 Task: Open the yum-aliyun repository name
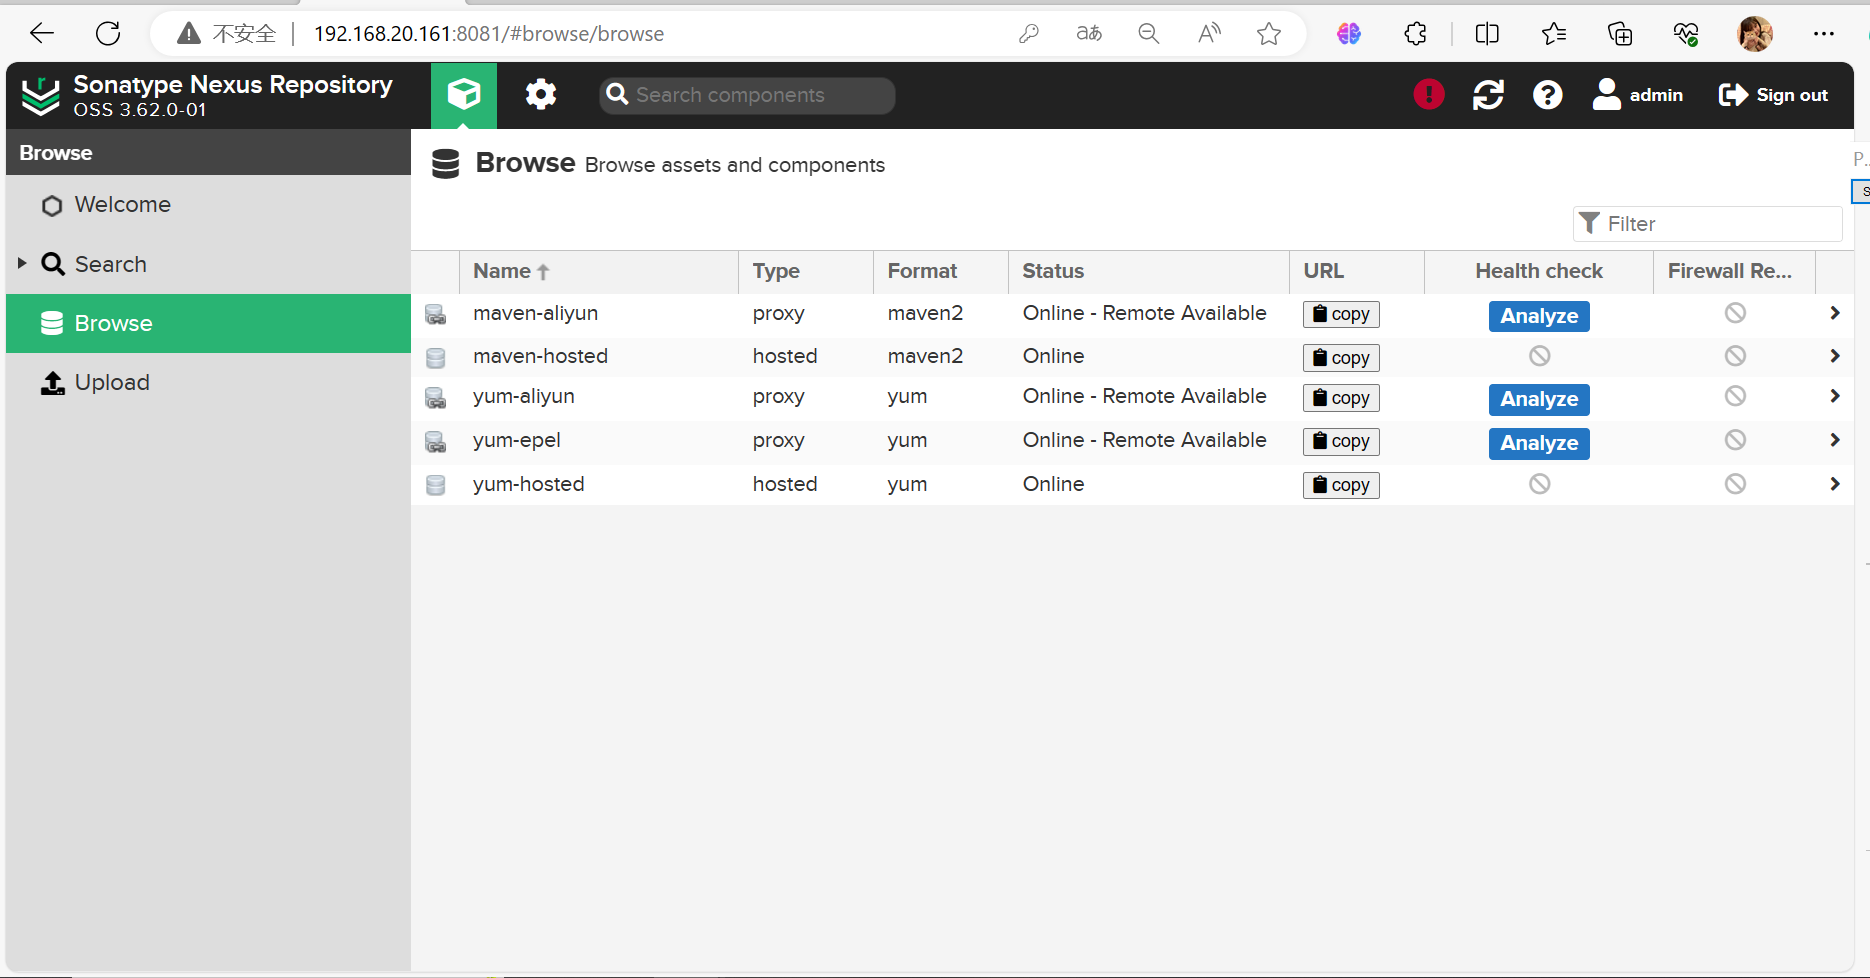click(x=524, y=396)
